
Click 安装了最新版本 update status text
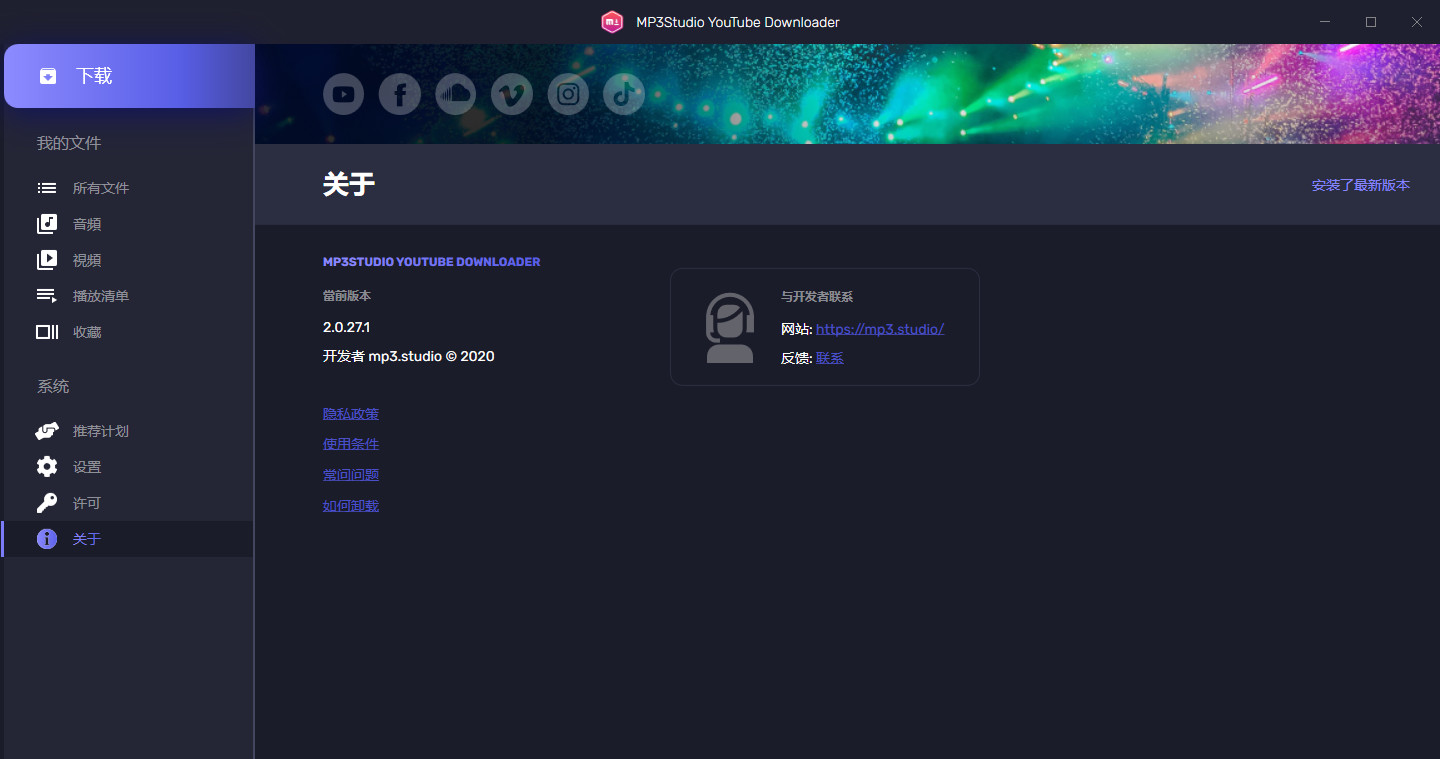coord(1360,185)
